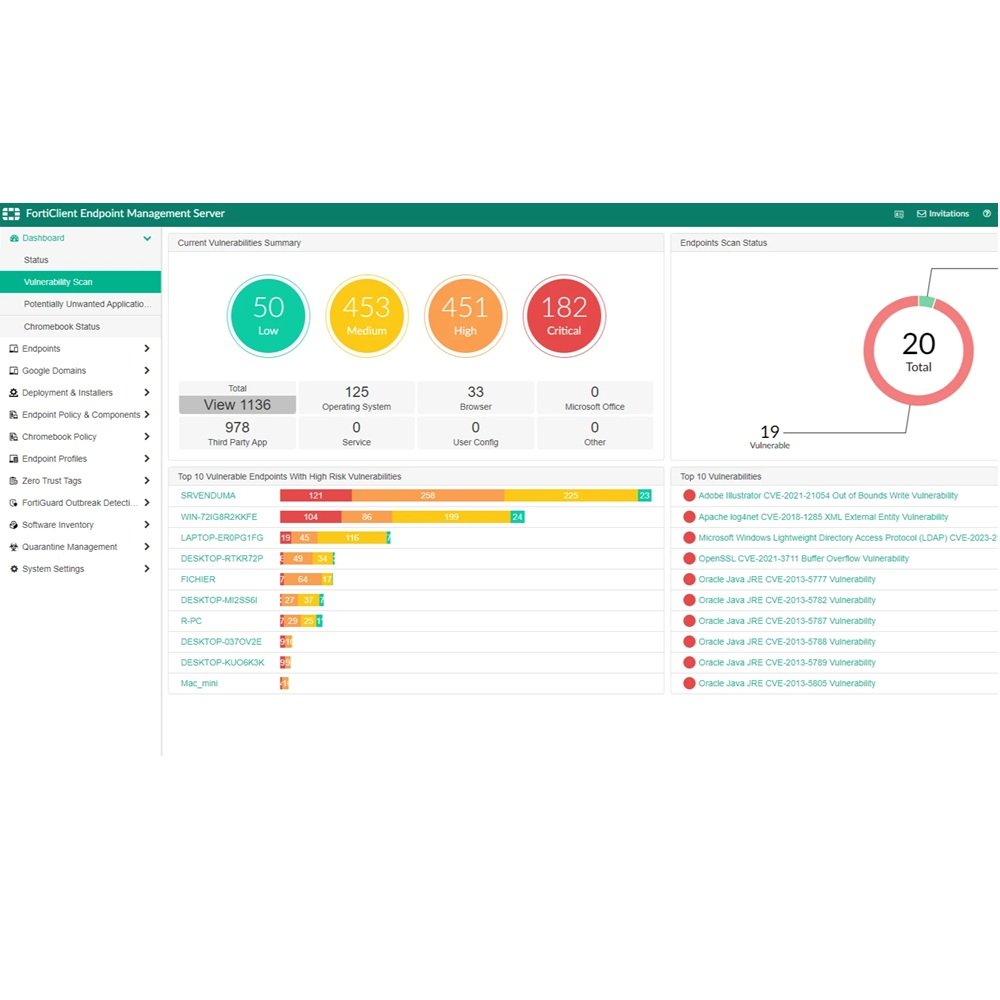Open the FICHIER endpoint link
The height and width of the screenshot is (1000, 1000).
[198, 580]
